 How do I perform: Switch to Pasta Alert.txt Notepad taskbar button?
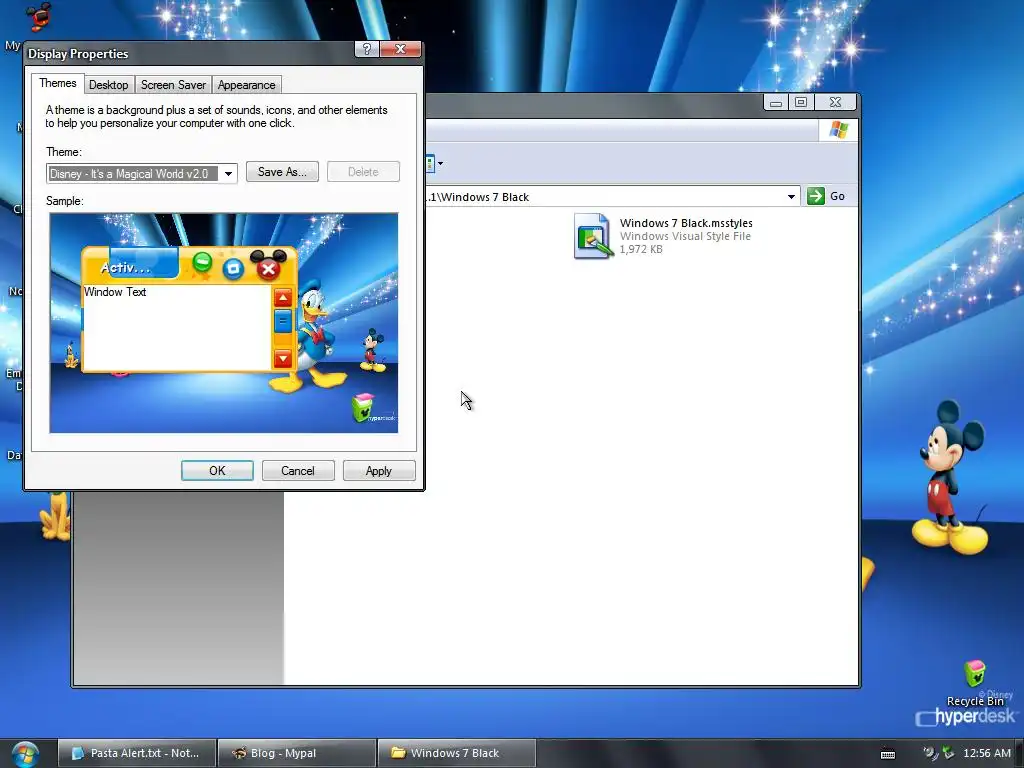tap(137, 753)
